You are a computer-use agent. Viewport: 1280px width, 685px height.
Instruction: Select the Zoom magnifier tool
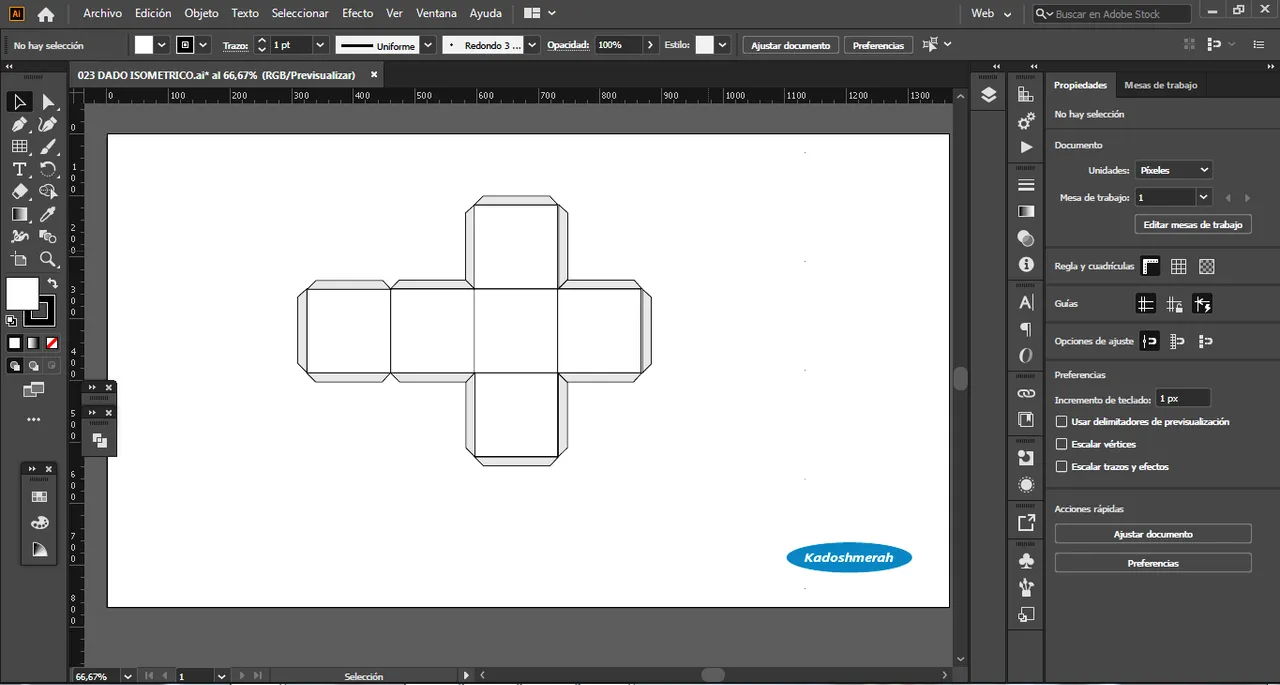[x=48, y=259]
